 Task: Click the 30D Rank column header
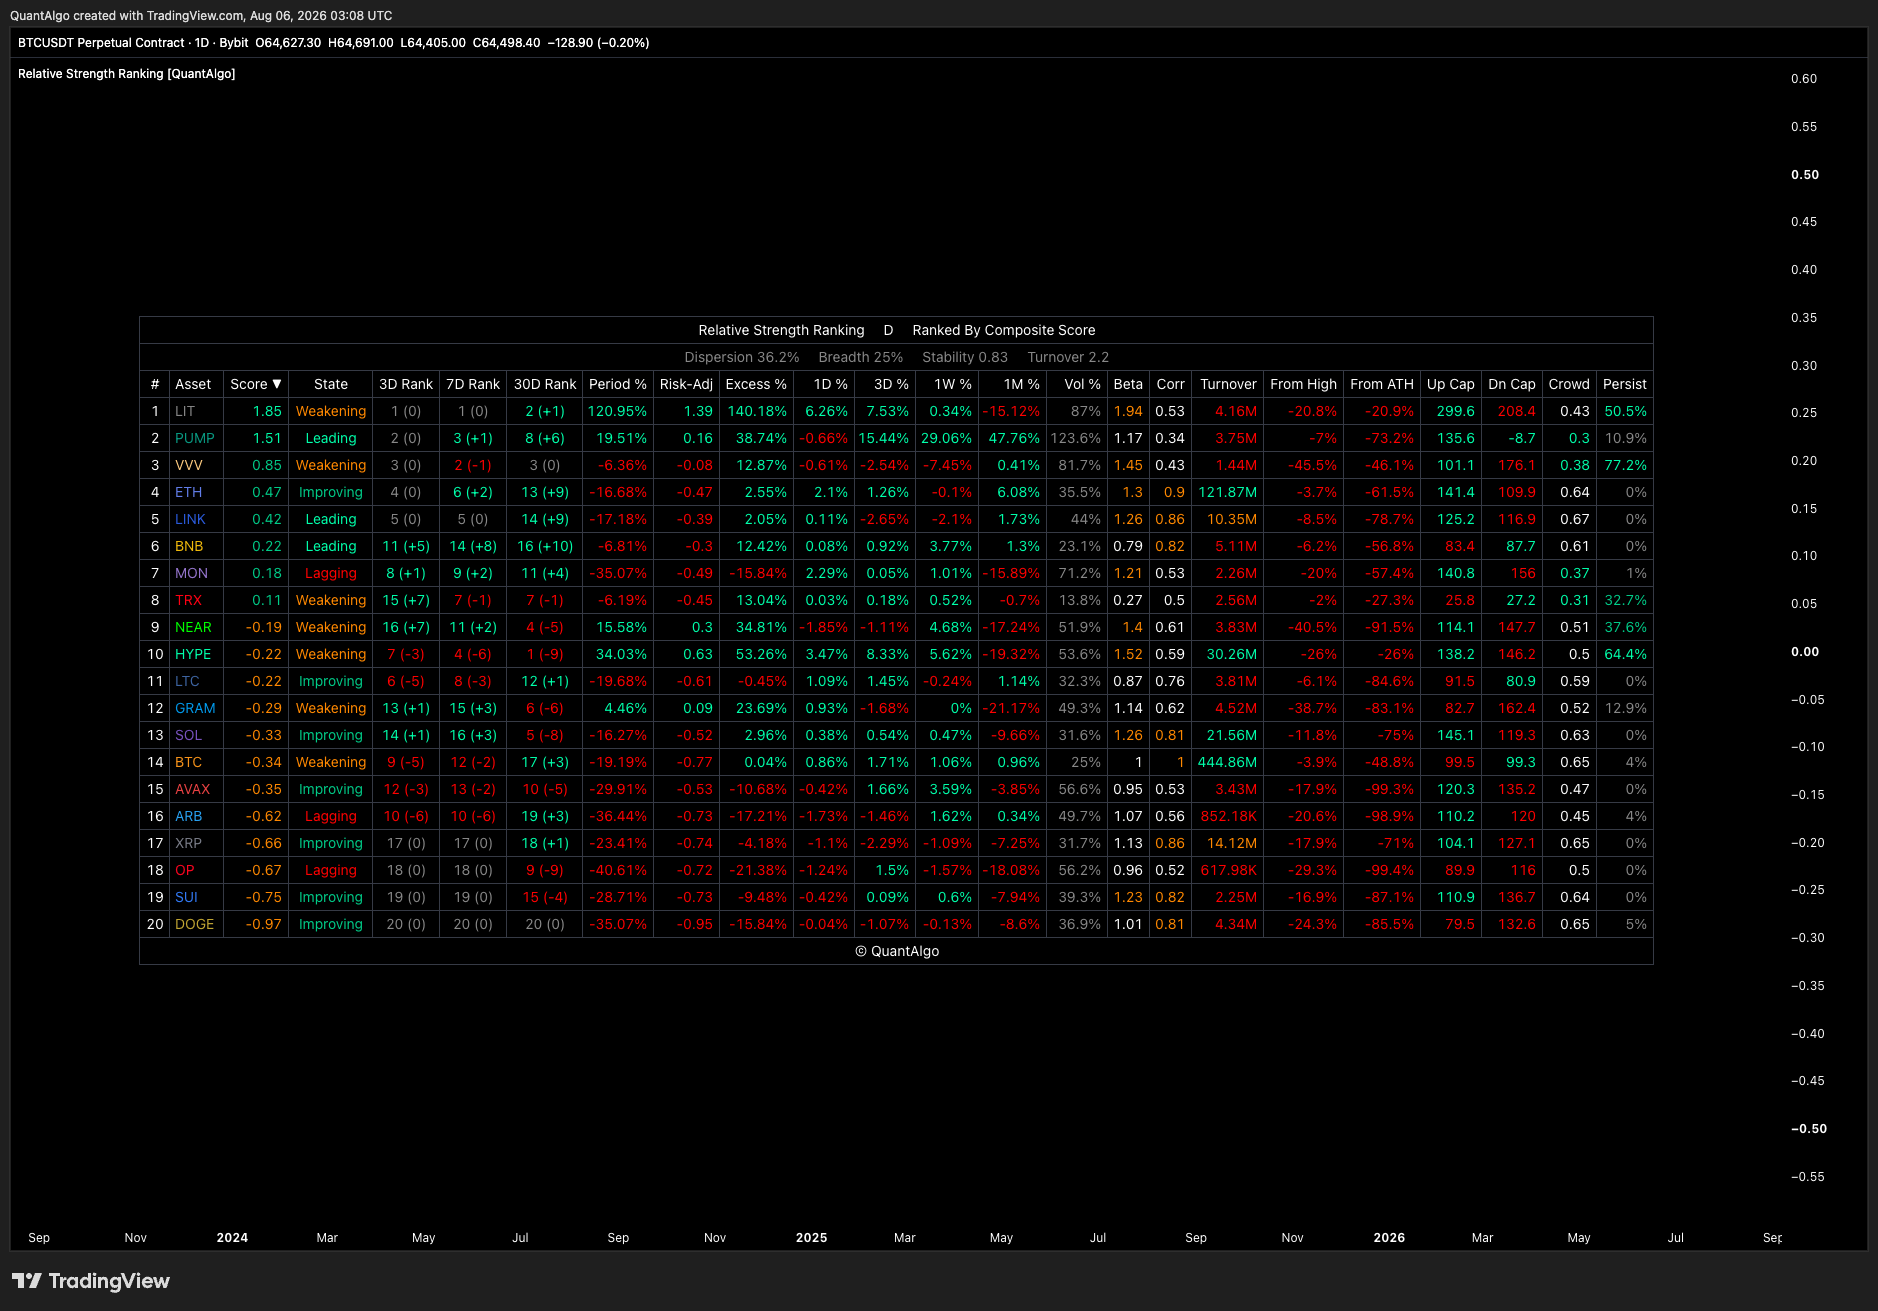(x=545, y=384)
